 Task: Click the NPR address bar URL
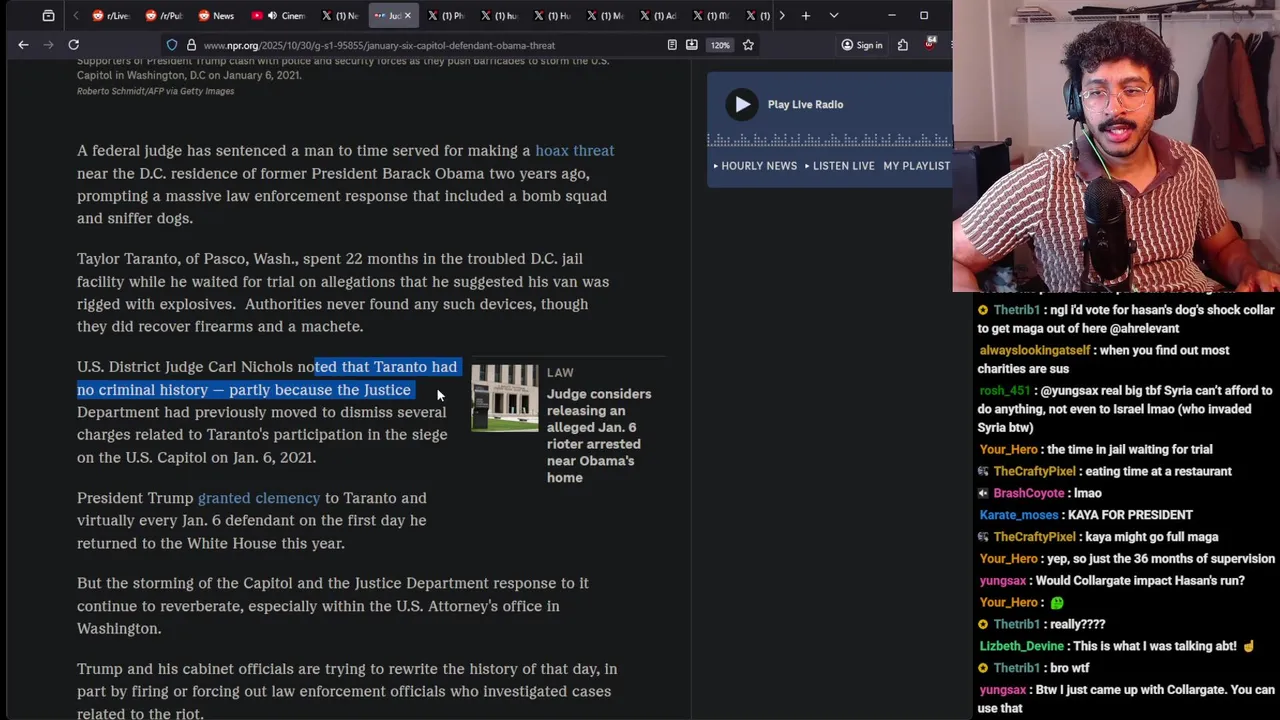click(x=379, y=45)
